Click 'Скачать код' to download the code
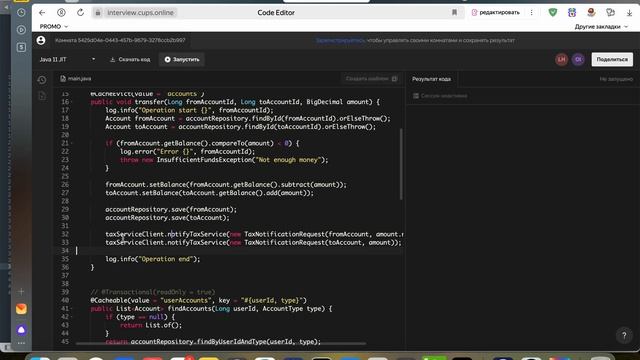 click(x=130, y=60)
